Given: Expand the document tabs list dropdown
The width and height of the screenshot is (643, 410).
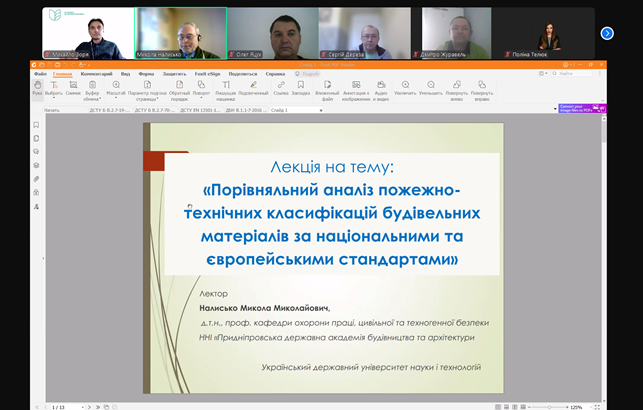Looking at the screenshot, I should coord(555,109).
